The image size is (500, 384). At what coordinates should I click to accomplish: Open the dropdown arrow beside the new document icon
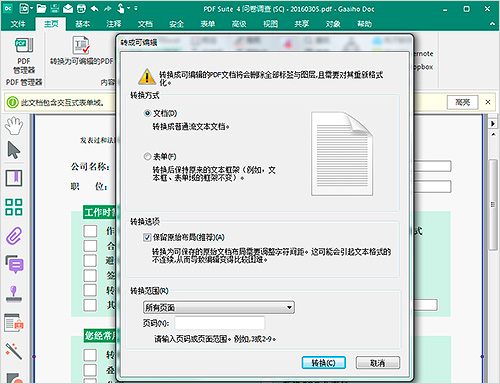click(31, 9)
